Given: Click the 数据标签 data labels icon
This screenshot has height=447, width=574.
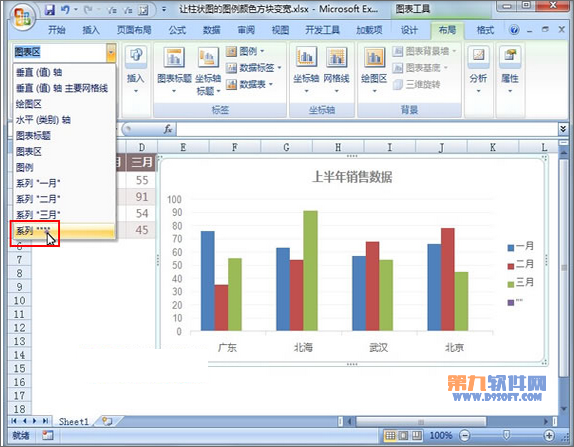Looking at the screenshot, I should (x=231, y=68).
